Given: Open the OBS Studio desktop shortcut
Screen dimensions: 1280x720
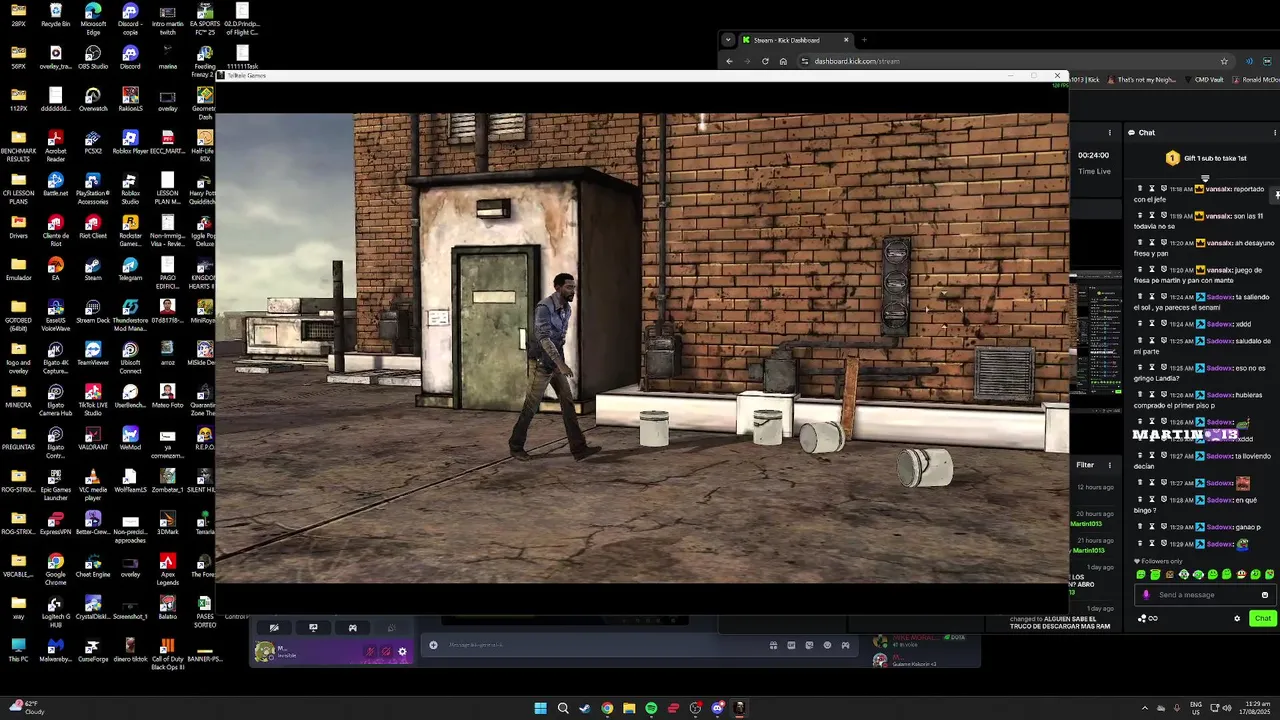Looking at the screenshot, I should [93, 57].
